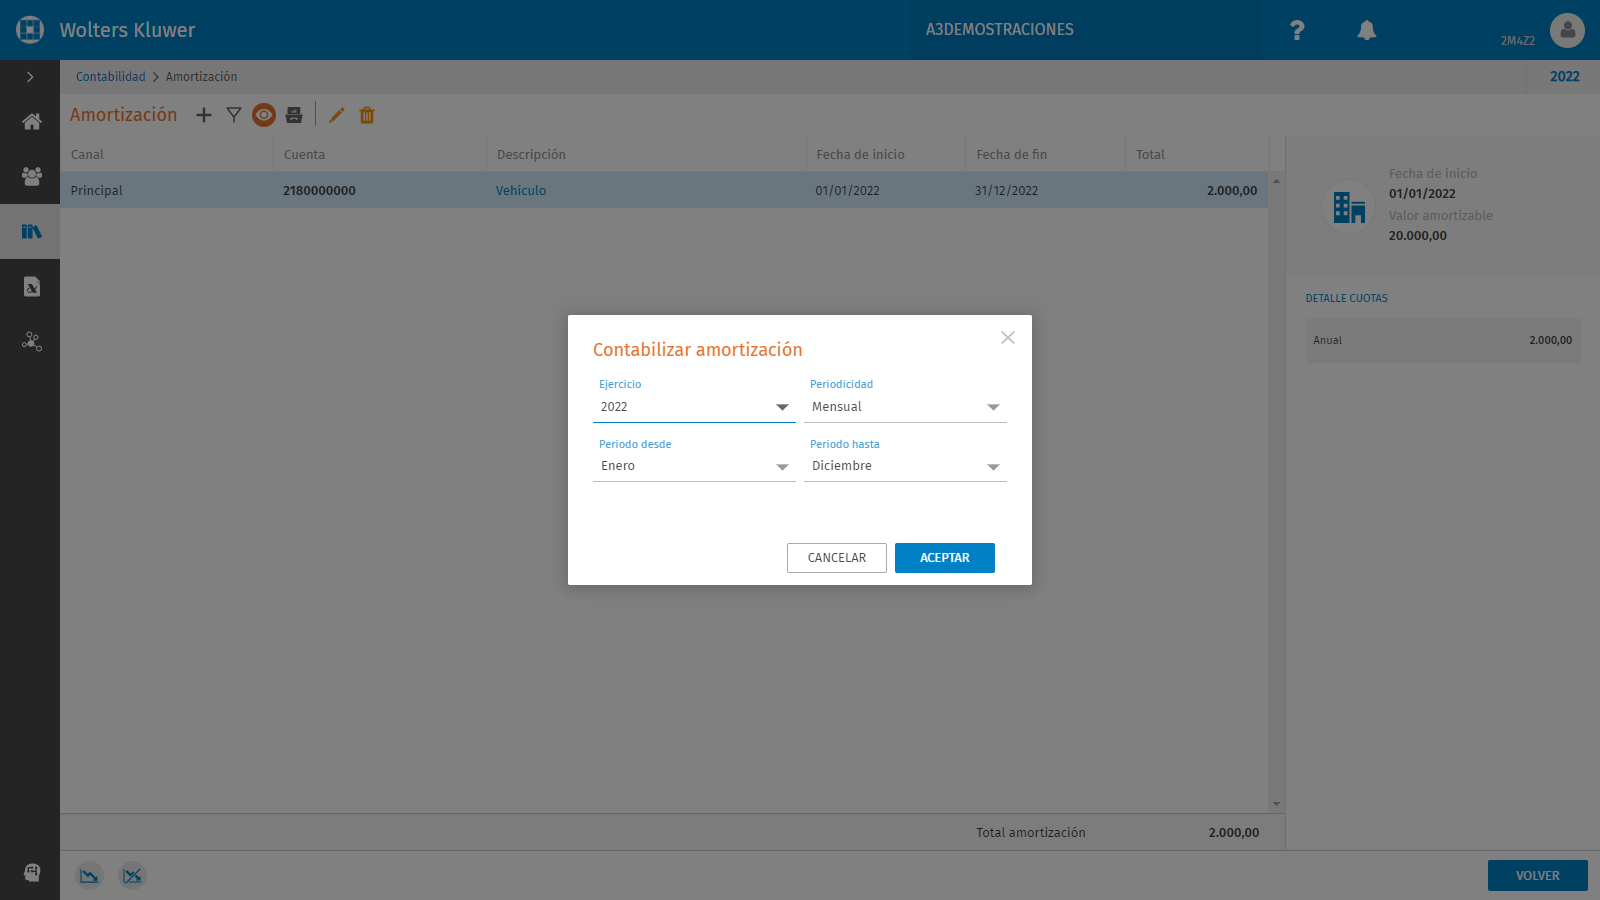The image size is (1600, 900).
Task: Open the home icon in sidebar
Action: pos(32,122)
